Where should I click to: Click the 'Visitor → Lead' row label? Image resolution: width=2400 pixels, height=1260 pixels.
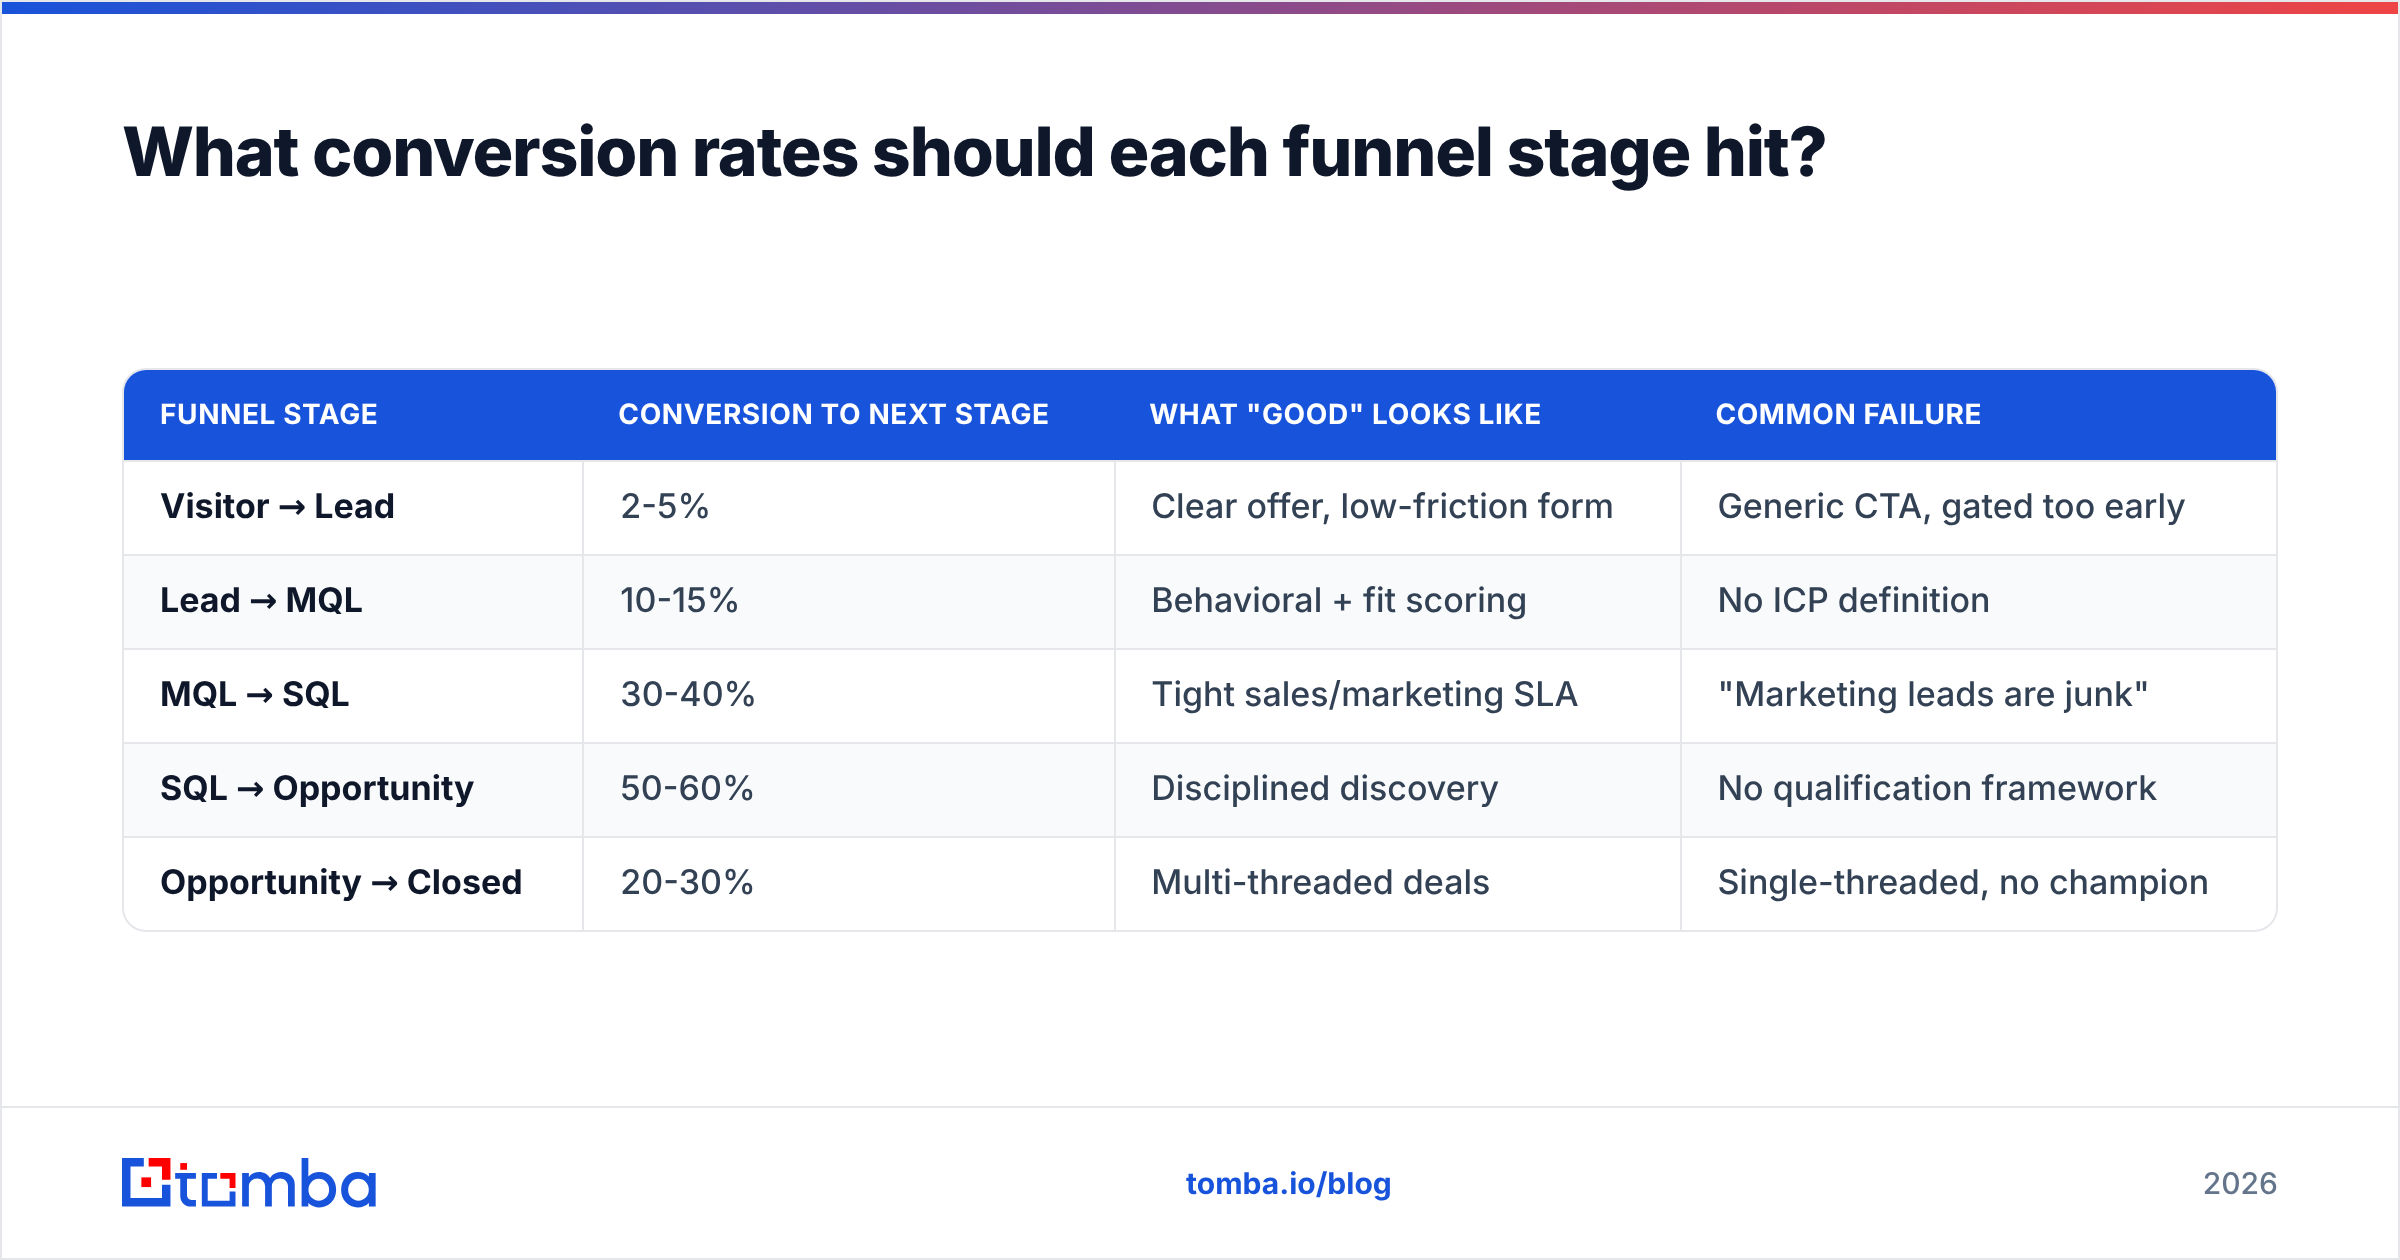[277, 507]
